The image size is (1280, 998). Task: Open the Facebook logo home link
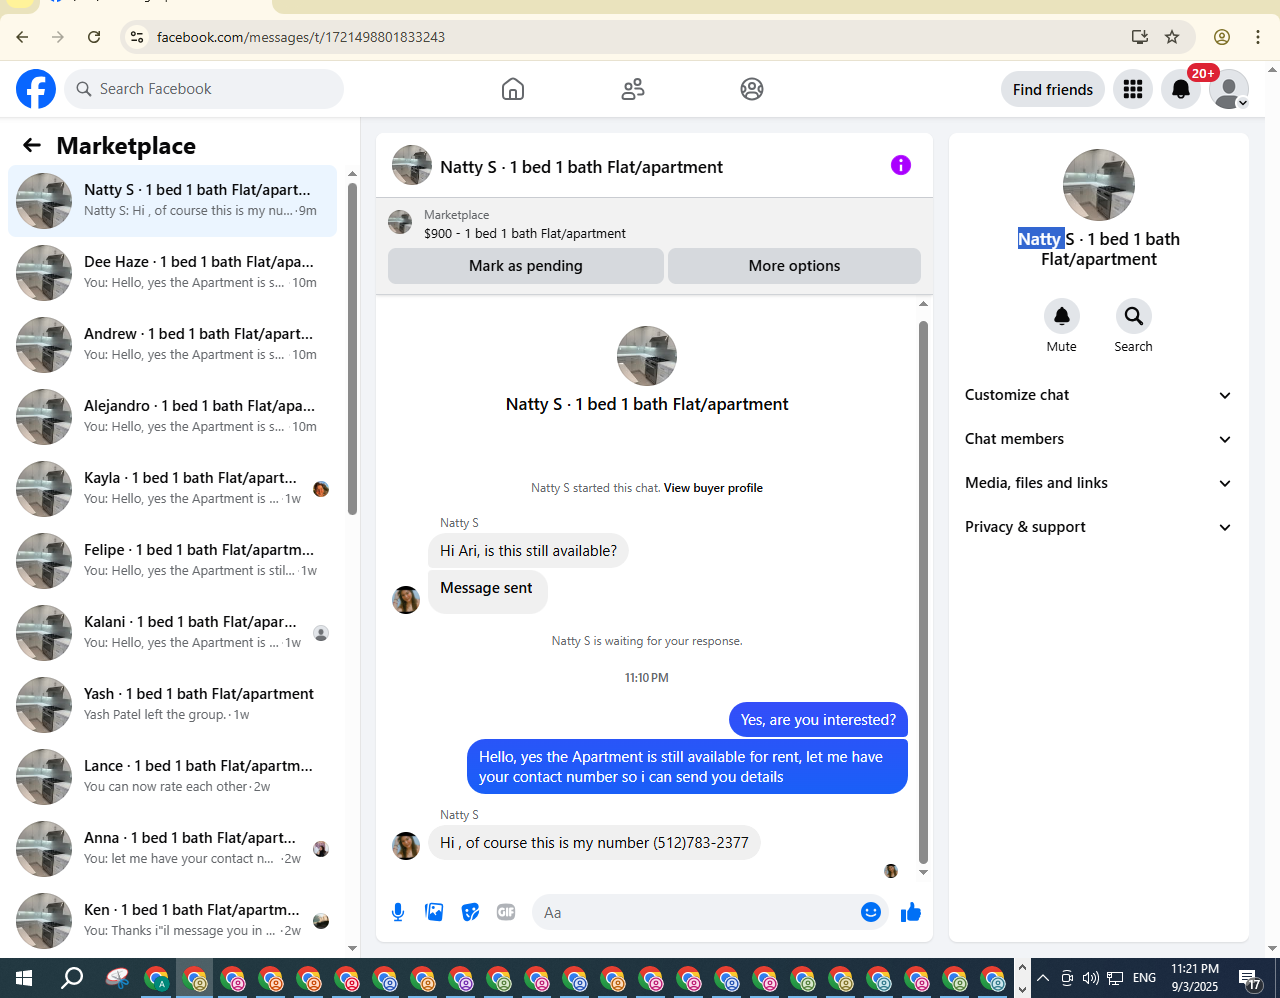pyautogui.click(x=36, y=89)
